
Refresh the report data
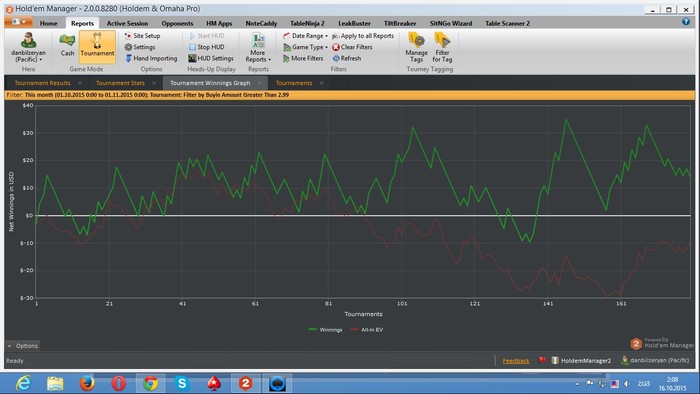[346, 58]
